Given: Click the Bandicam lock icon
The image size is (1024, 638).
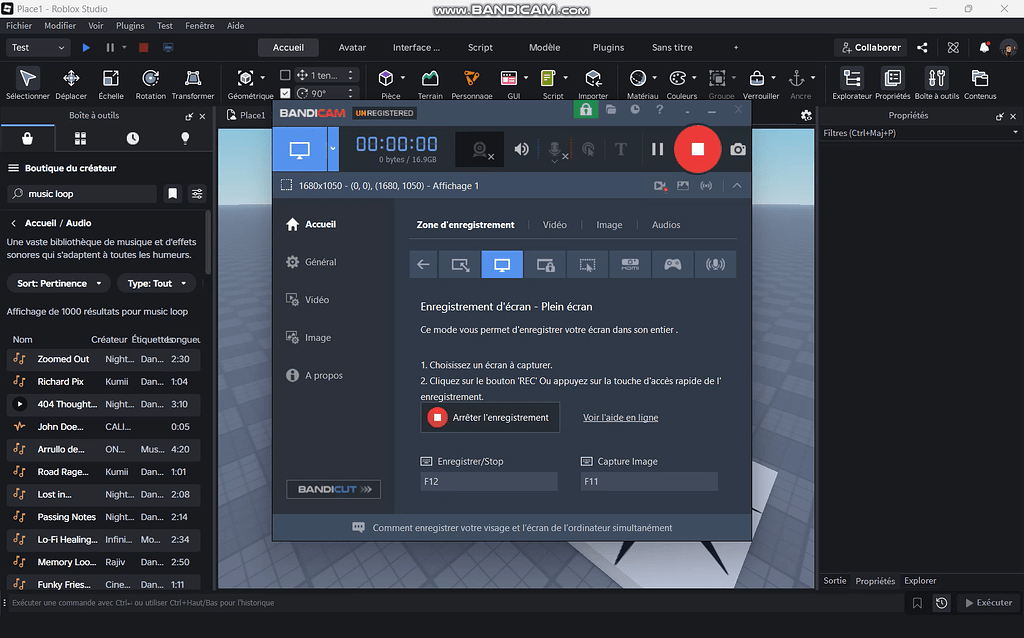Looking at the screenshot, I should tap(586, 110).
